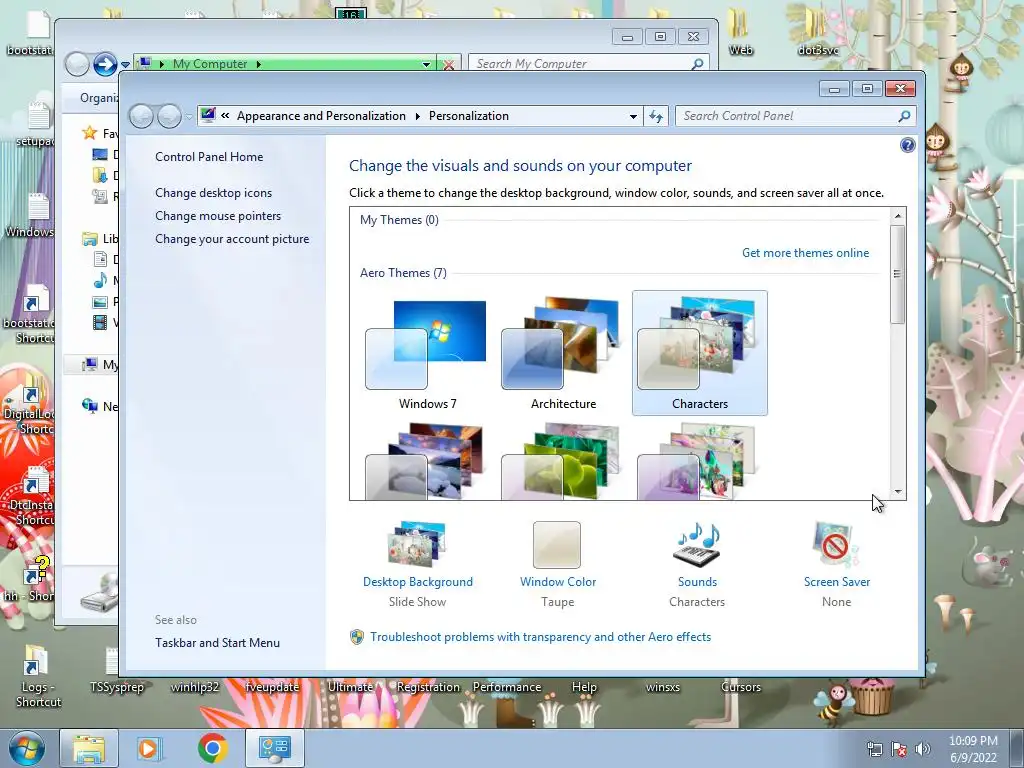1024x768 pixels.
Task: Launch Google Chrome from the taskbar
Action: click(213, 748)
